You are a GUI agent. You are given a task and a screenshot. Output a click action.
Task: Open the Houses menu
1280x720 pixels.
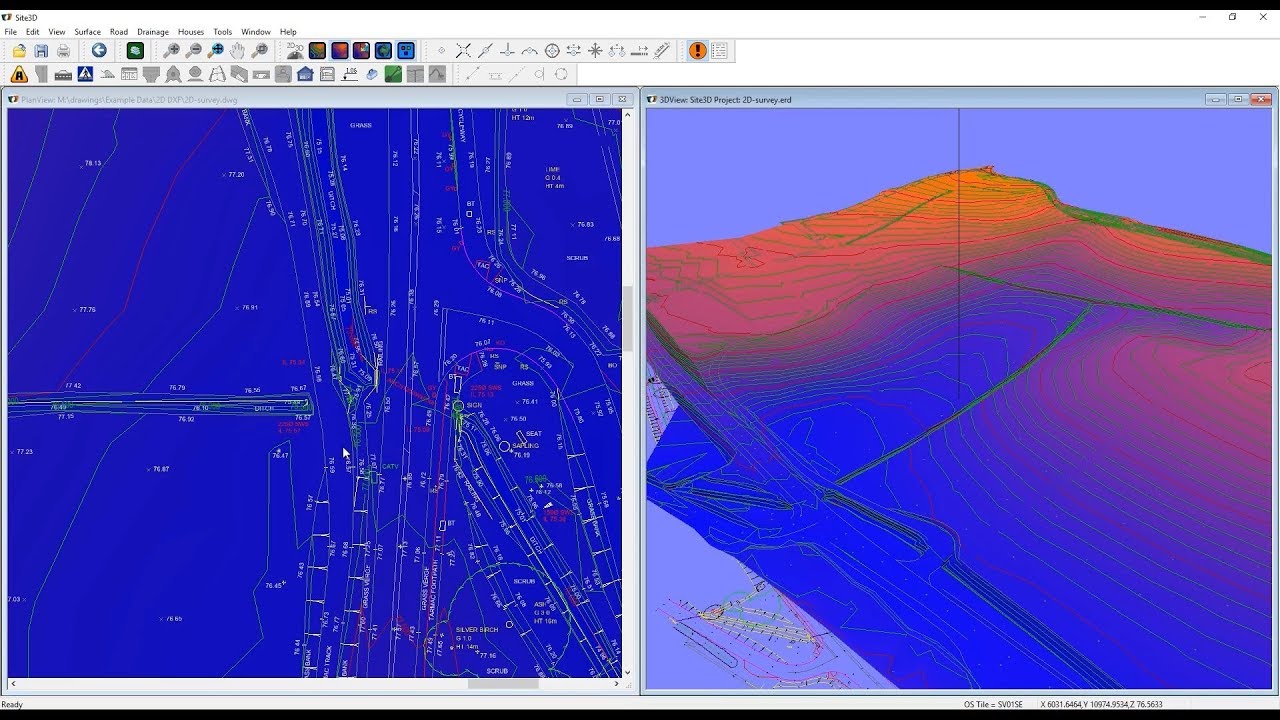click(x=191, y=32)
